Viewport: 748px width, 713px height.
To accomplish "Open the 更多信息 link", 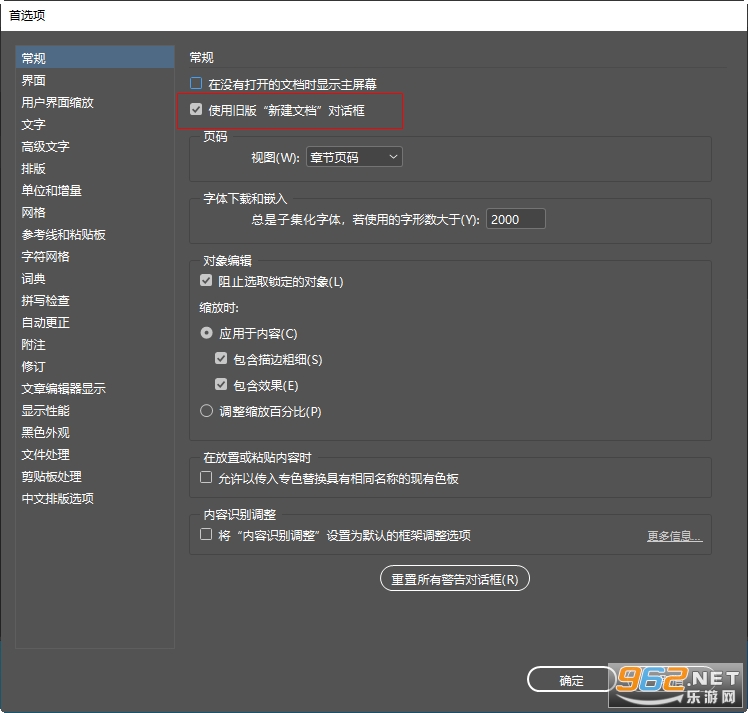I will pos(675,536).
